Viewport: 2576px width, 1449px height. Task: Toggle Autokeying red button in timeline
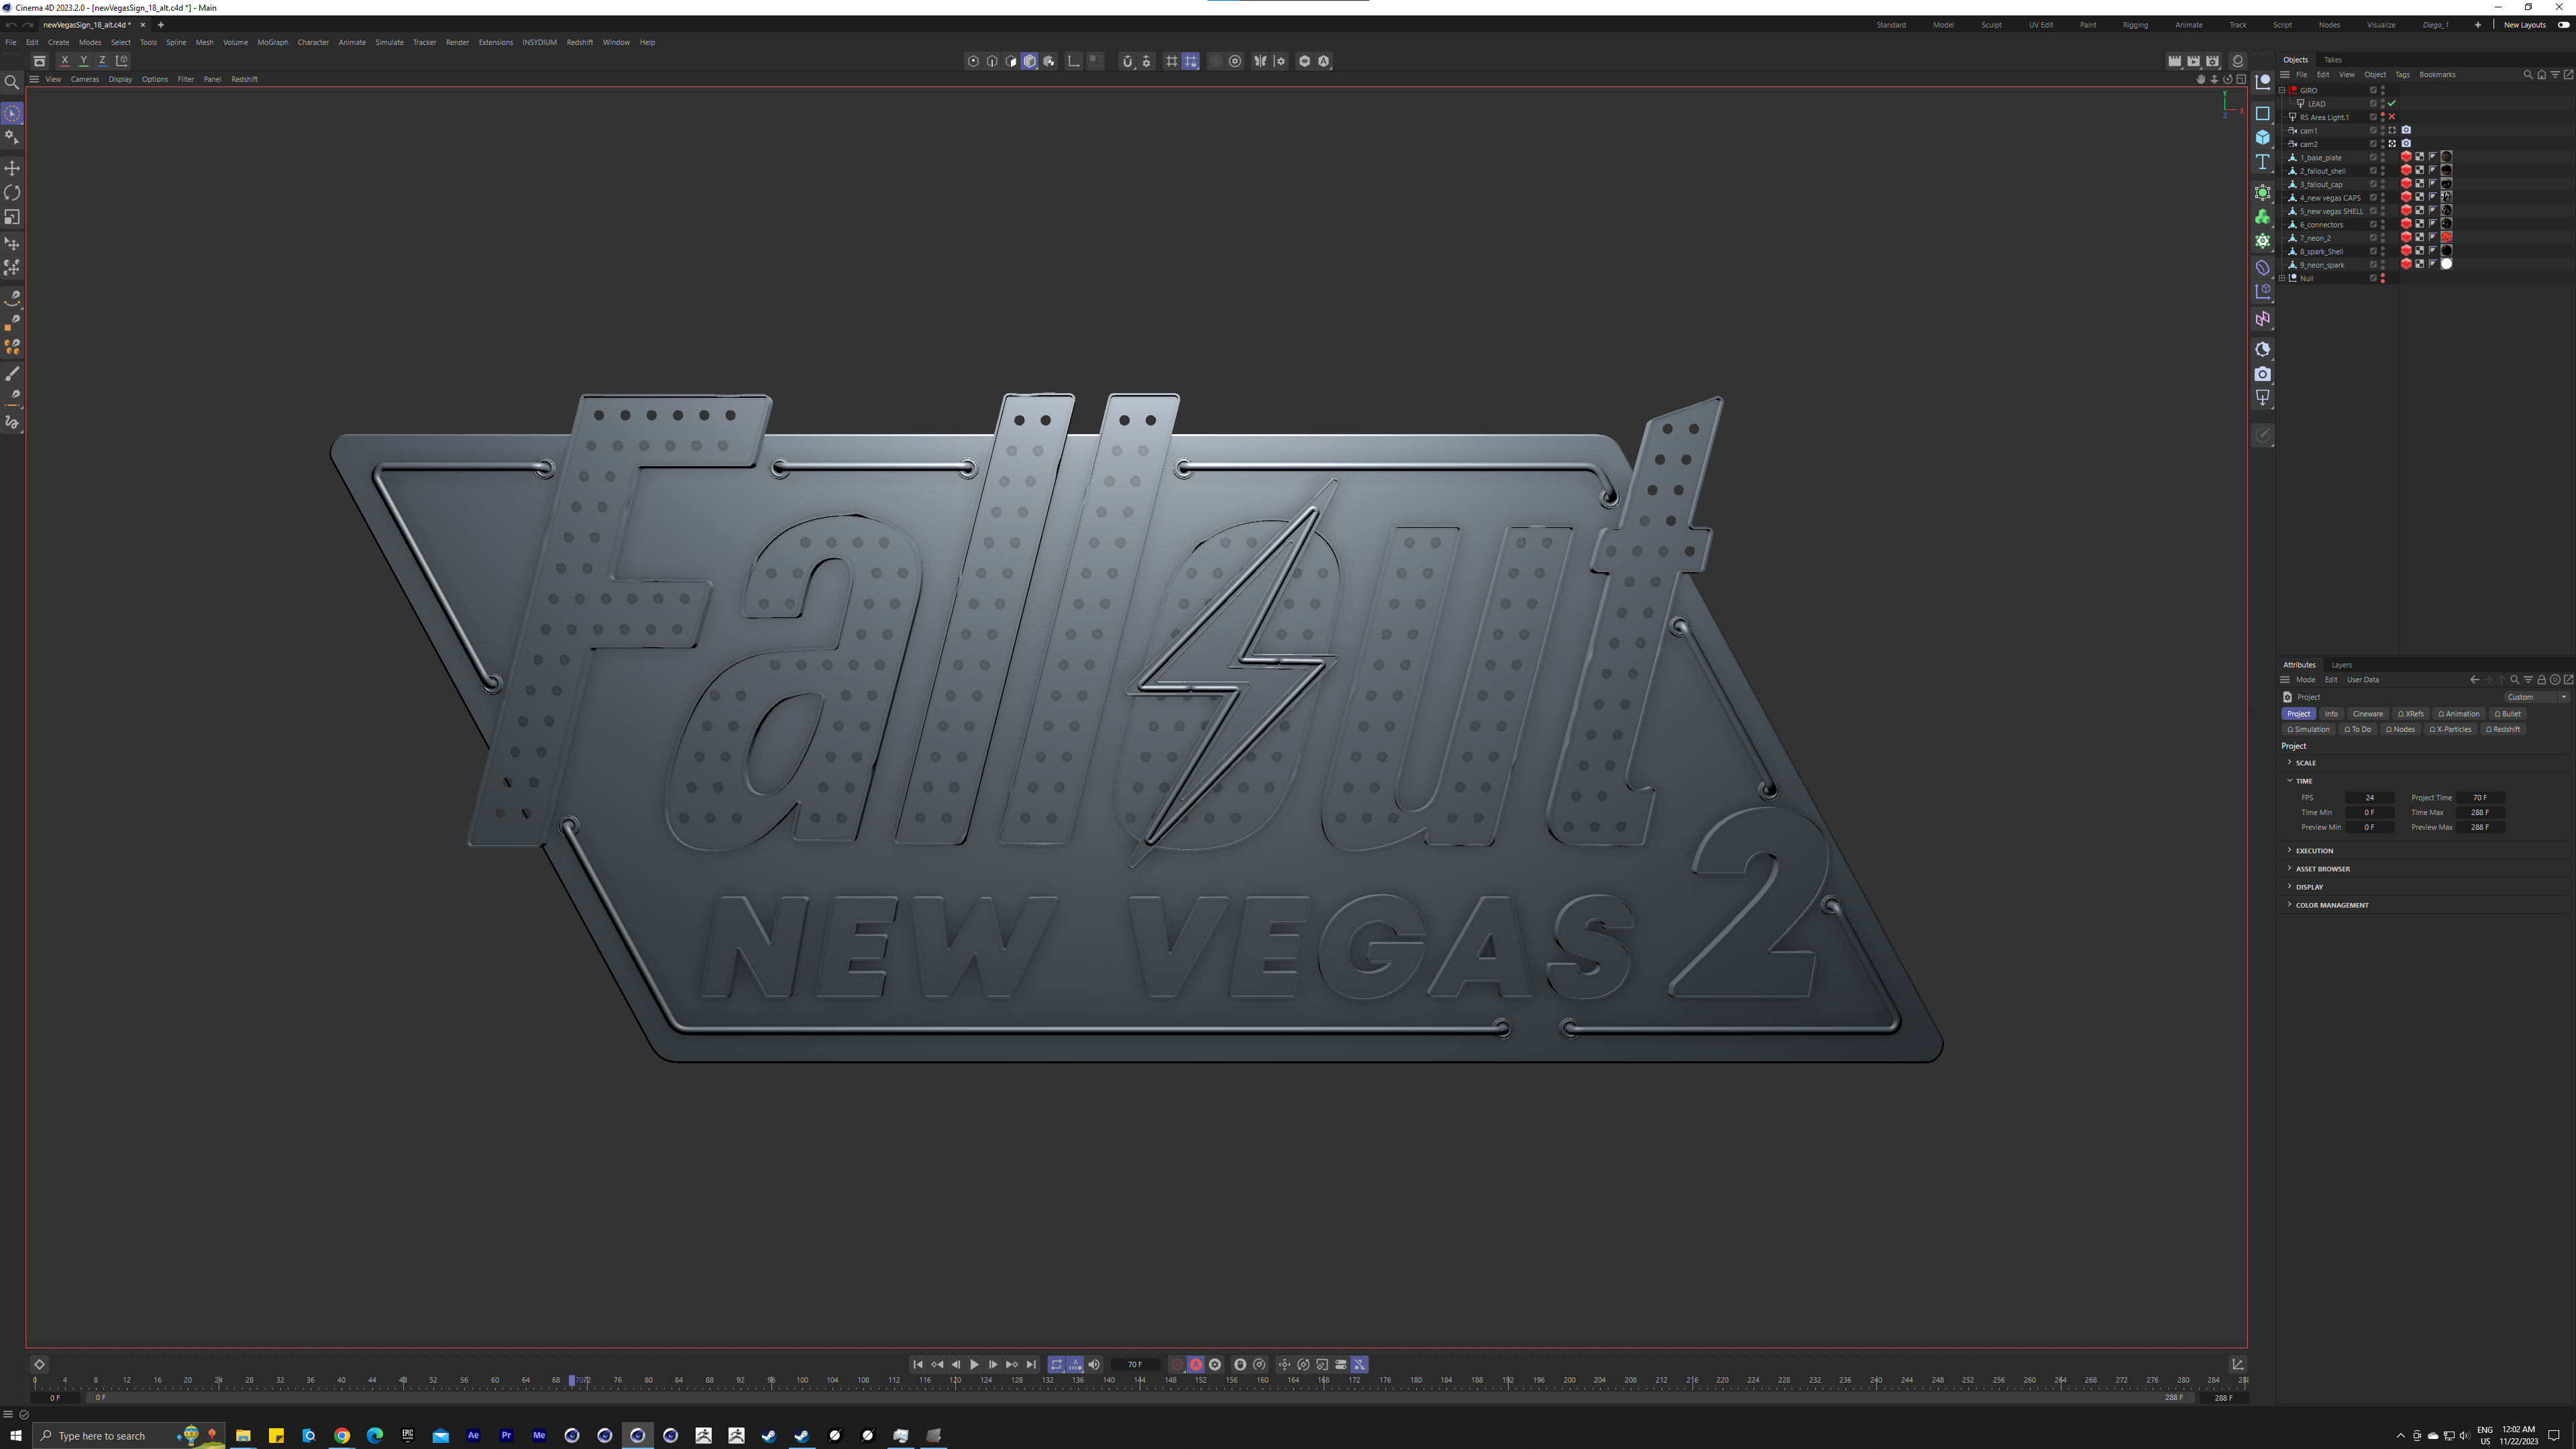click(x=1195, y=1364)
